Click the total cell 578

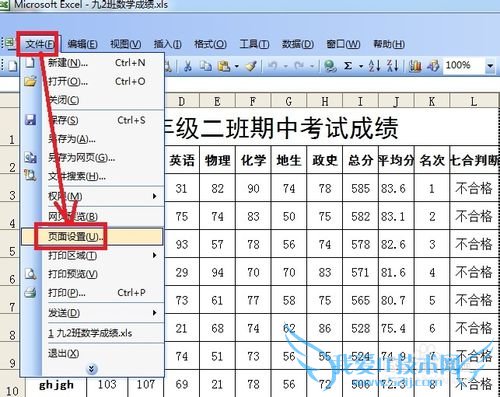click(360, 244)
